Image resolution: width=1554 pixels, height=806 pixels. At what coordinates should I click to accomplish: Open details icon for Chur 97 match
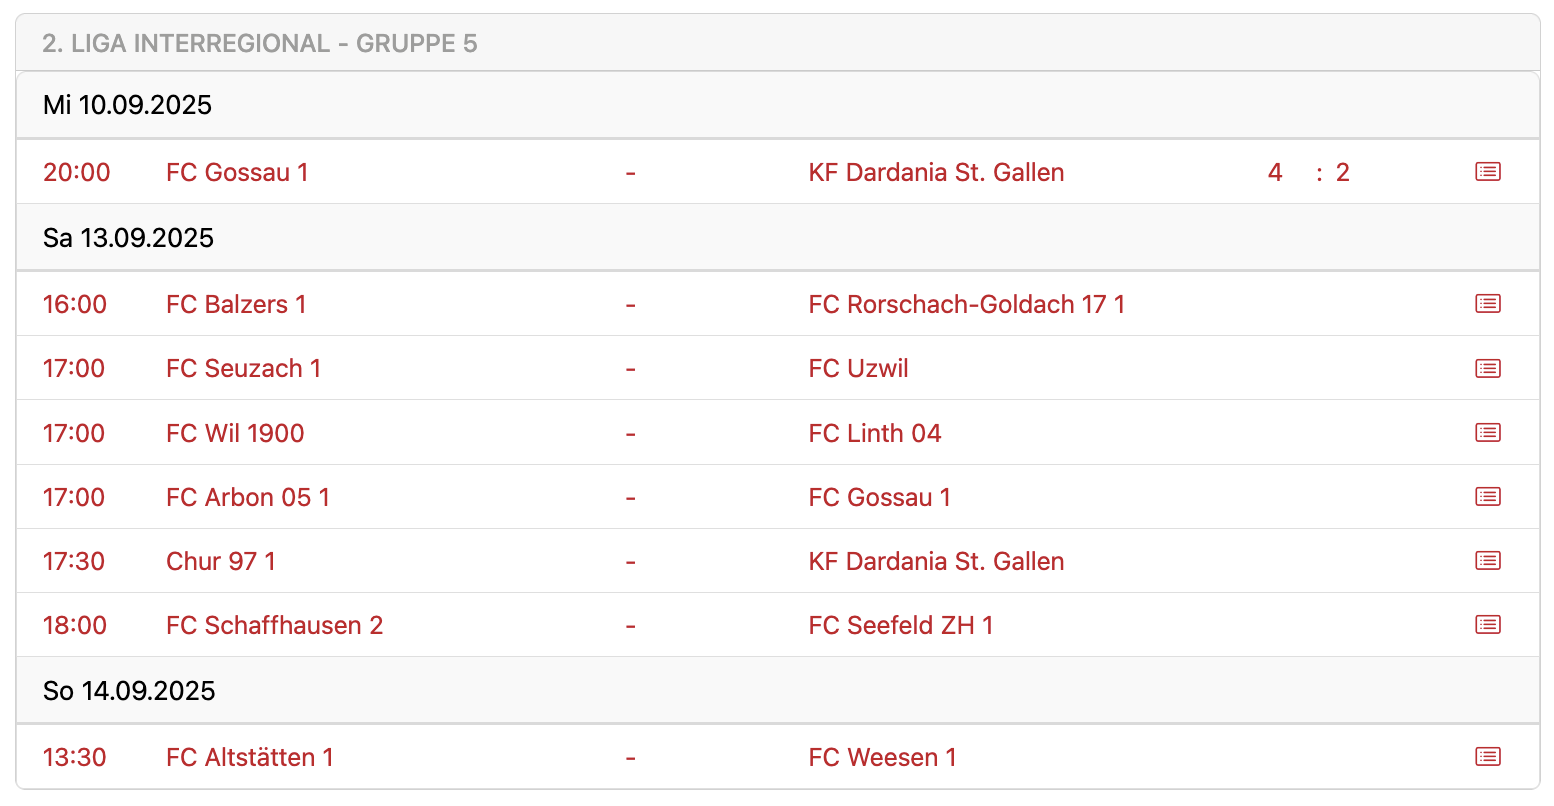1487,561
